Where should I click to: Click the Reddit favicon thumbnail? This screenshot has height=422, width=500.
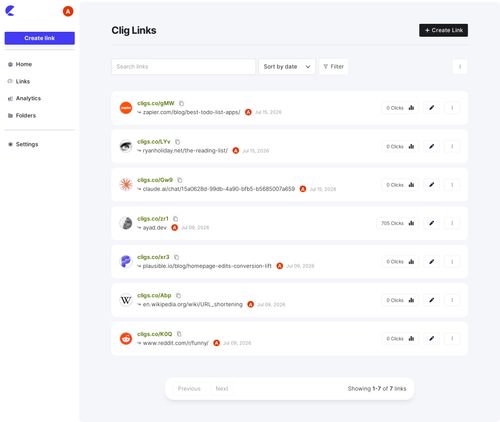click(x=126, y=339)
